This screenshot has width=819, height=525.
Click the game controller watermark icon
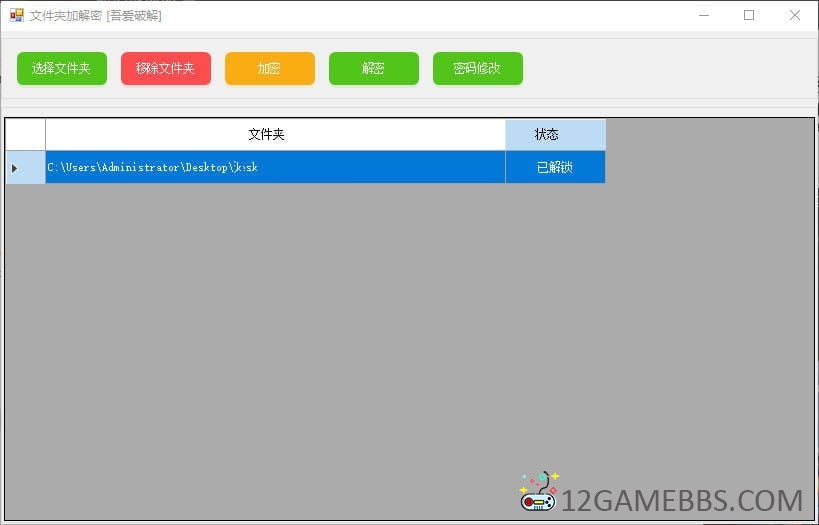538,492
